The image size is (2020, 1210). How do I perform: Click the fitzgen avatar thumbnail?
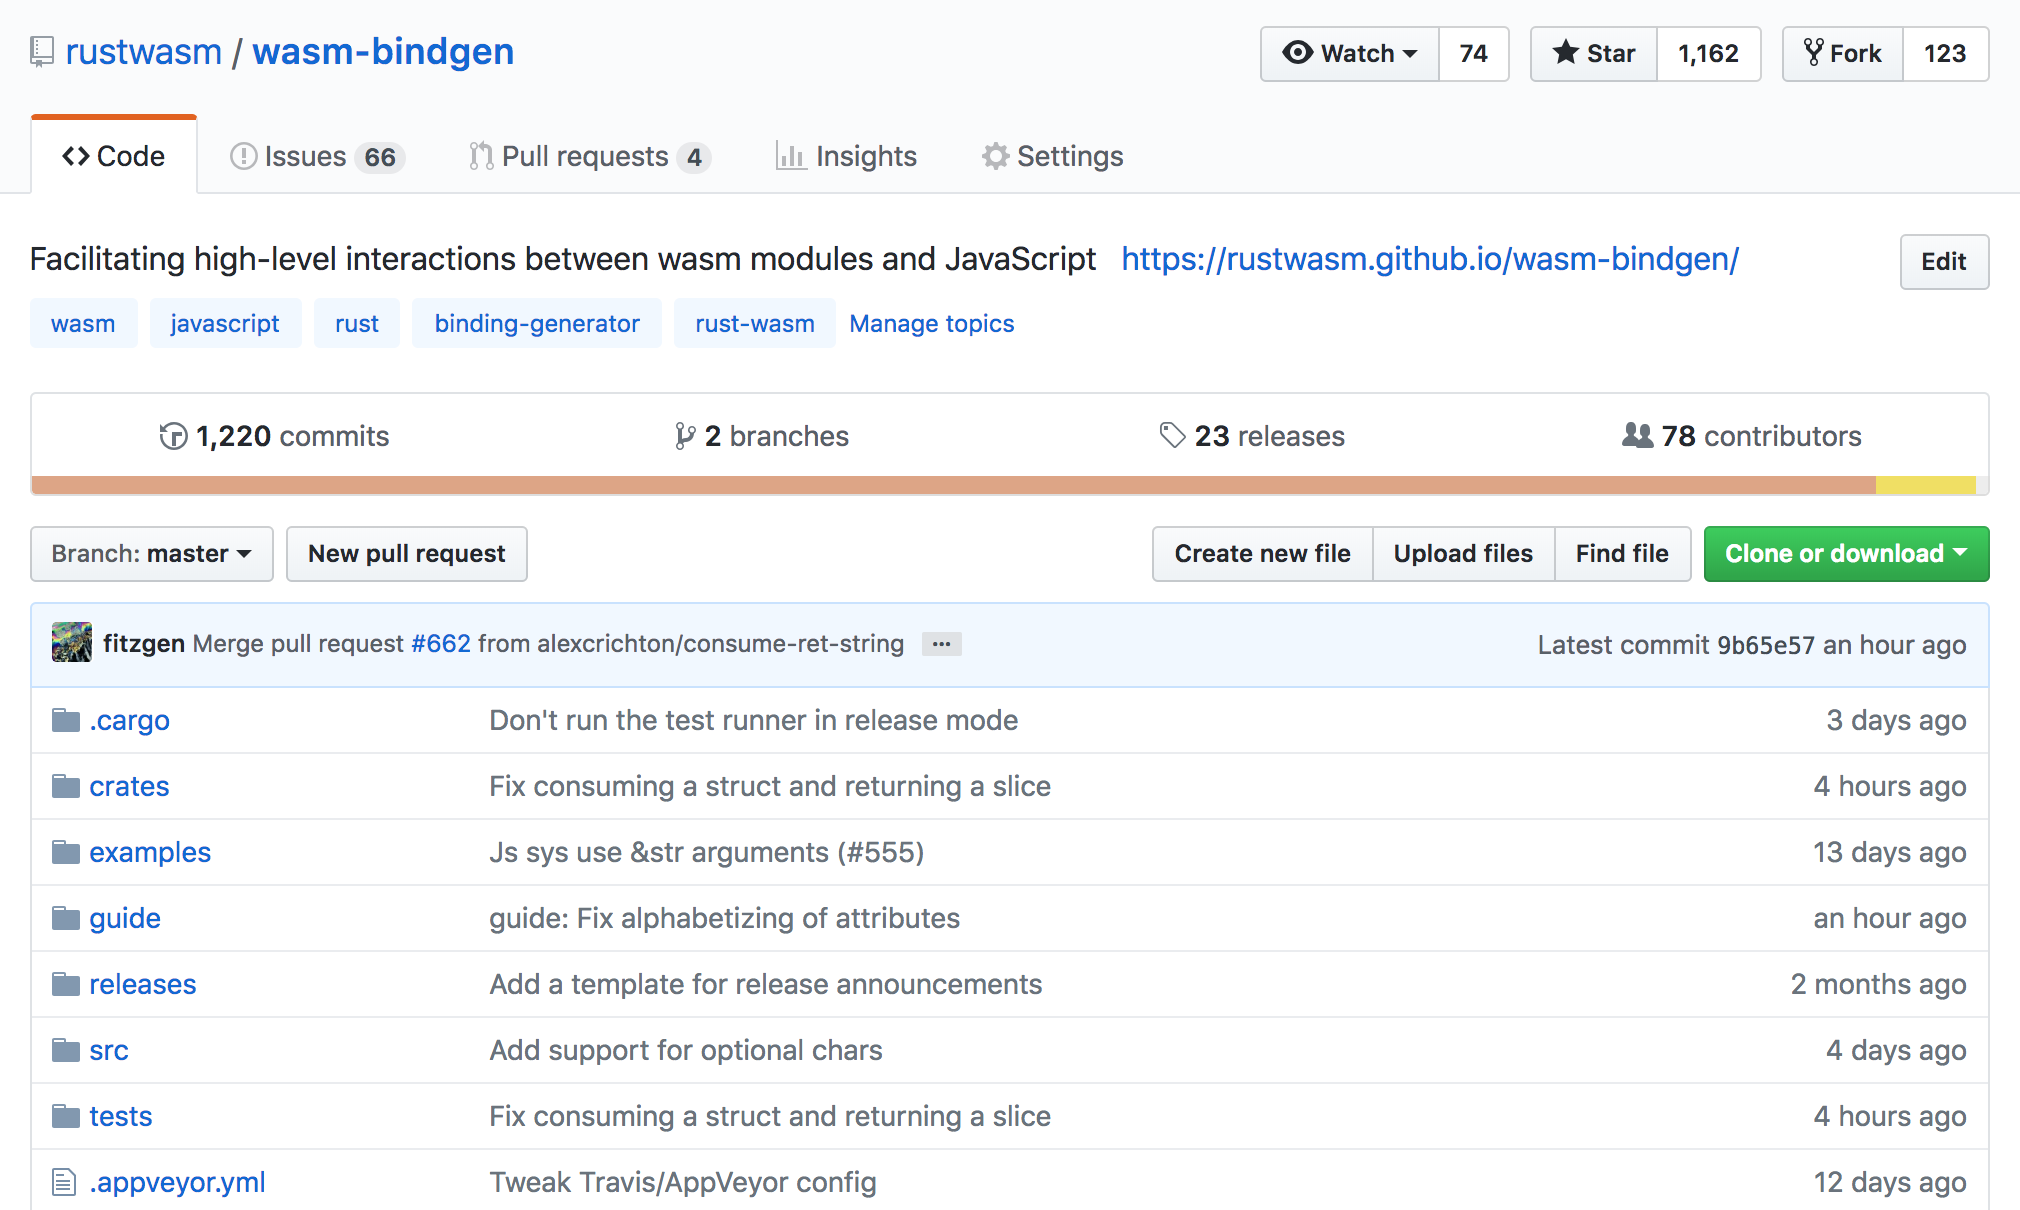click(72, 642)
